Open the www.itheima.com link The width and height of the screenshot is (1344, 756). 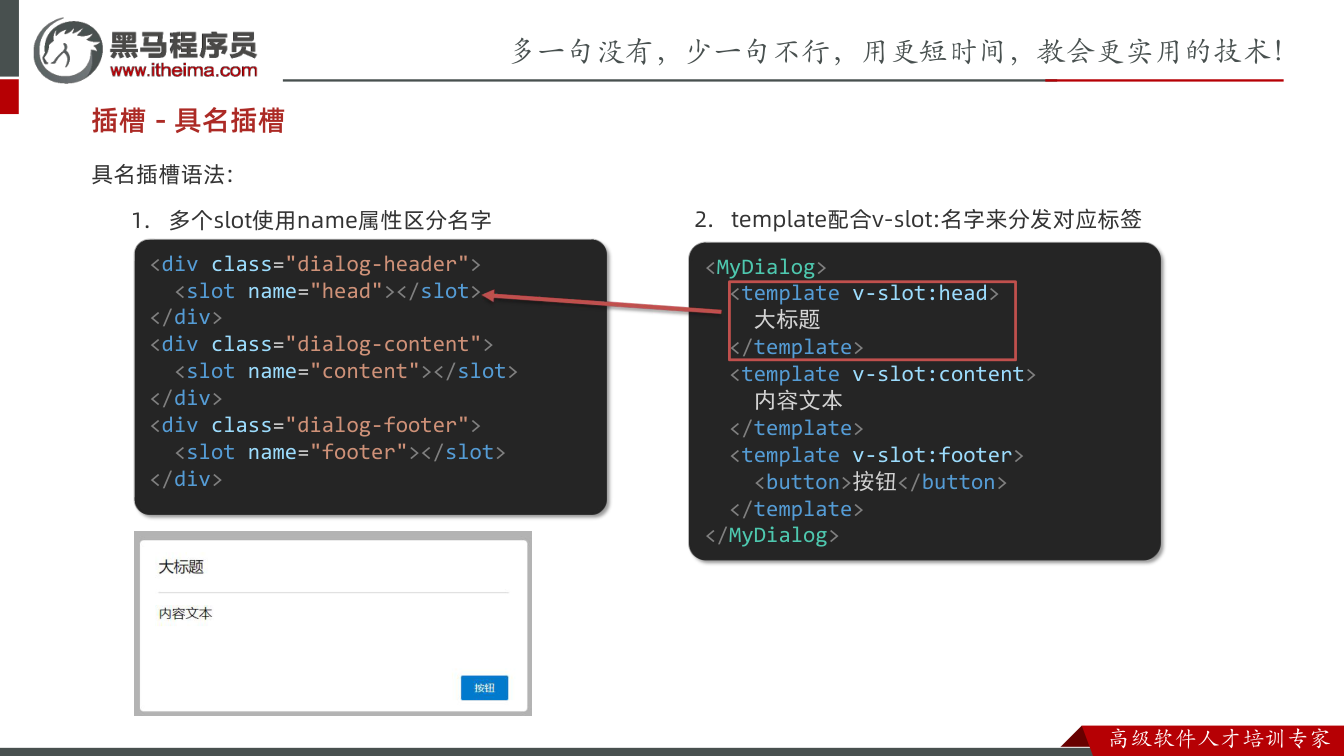[x=183, y=70]
